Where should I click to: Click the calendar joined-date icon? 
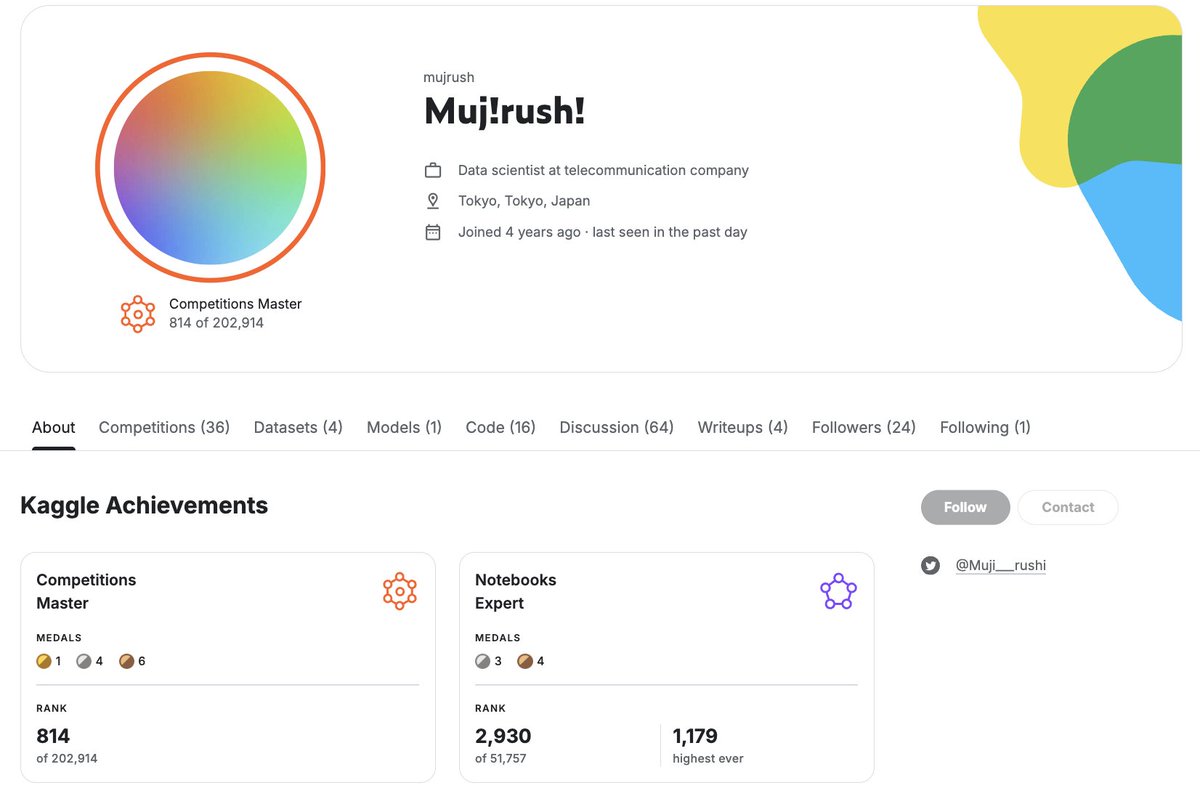tap(433, 232)
